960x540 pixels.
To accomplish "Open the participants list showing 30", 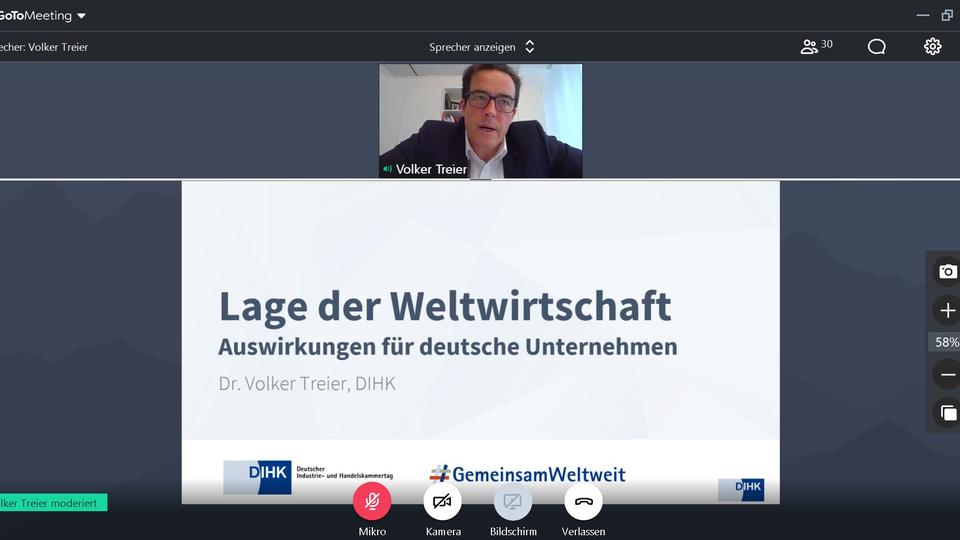I will click(816, 46).
